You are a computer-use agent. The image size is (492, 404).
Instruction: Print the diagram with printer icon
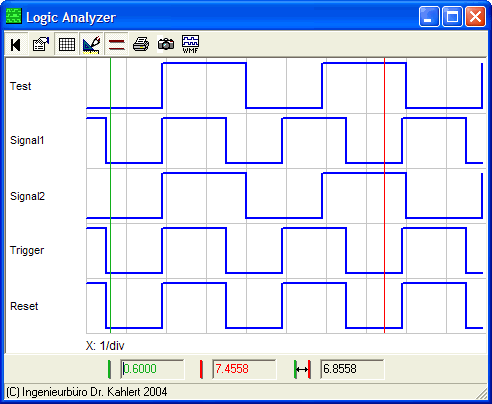pos(141,44)
